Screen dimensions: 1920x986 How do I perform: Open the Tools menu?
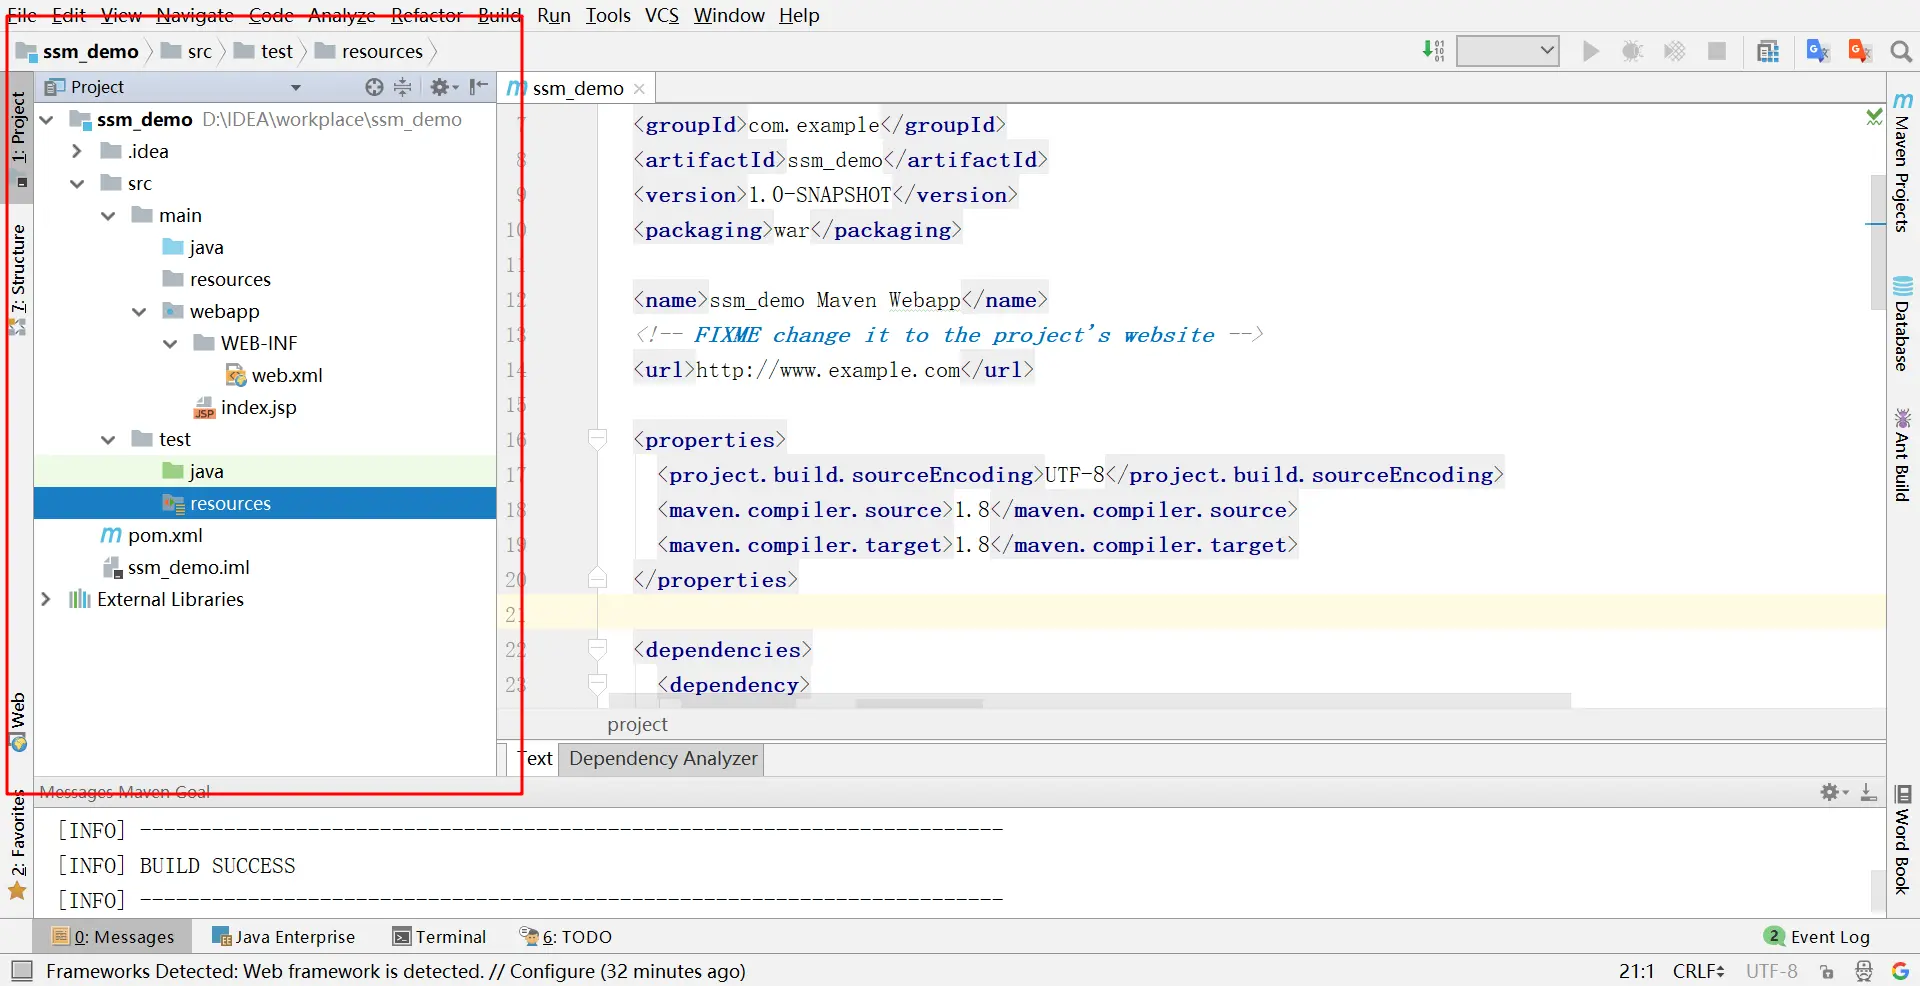point(608,15)
